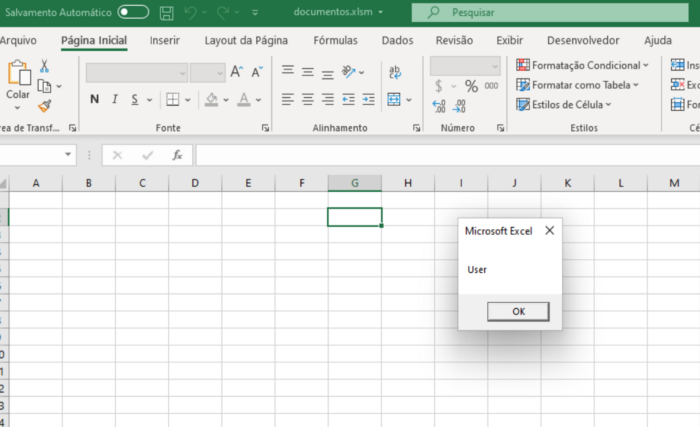Open the Exibir tab
This screenshot has width=700, height=427.
[x=509, y=40]
